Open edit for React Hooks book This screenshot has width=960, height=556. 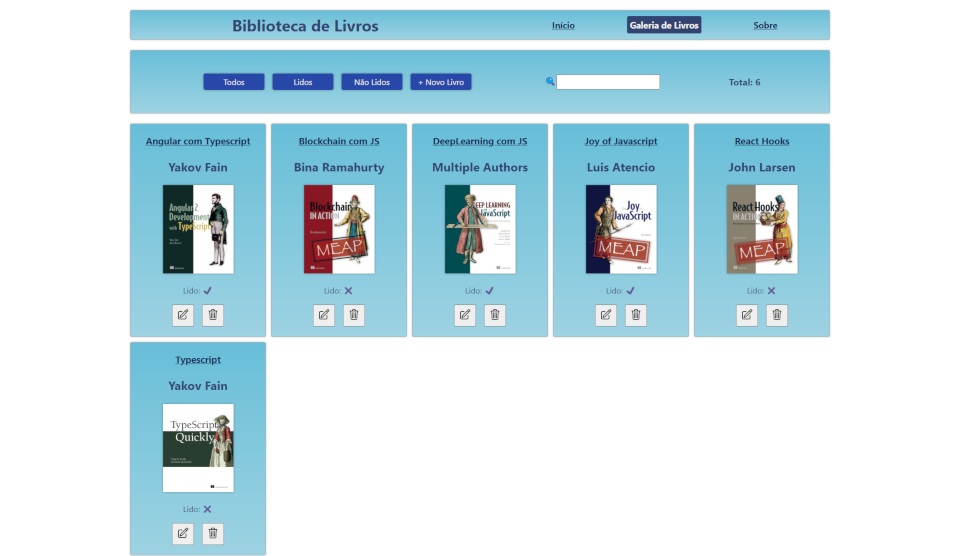coord(747,315)
